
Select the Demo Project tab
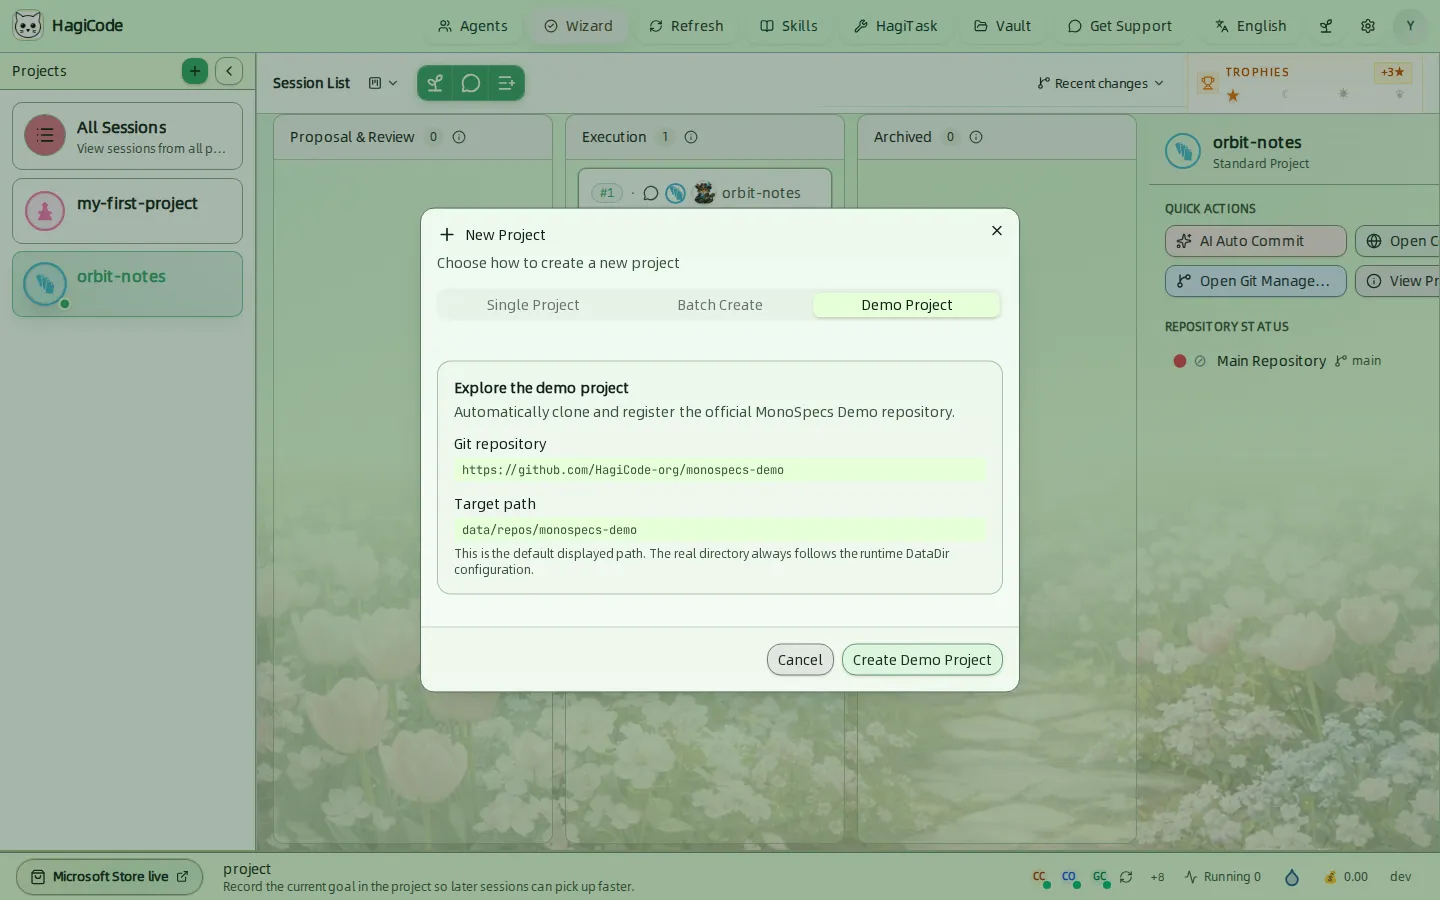coord(907,305)
